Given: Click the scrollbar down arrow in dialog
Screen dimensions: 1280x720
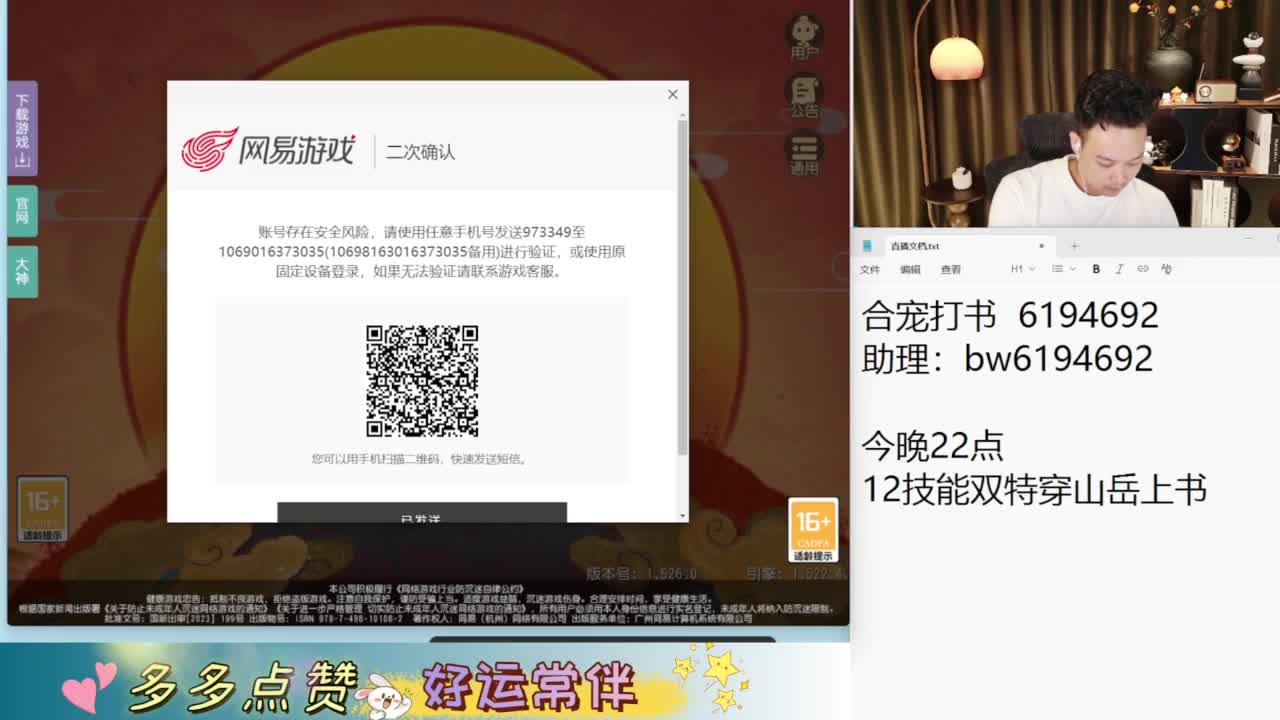Looking at the screenshot, I should tap(683, 515).
